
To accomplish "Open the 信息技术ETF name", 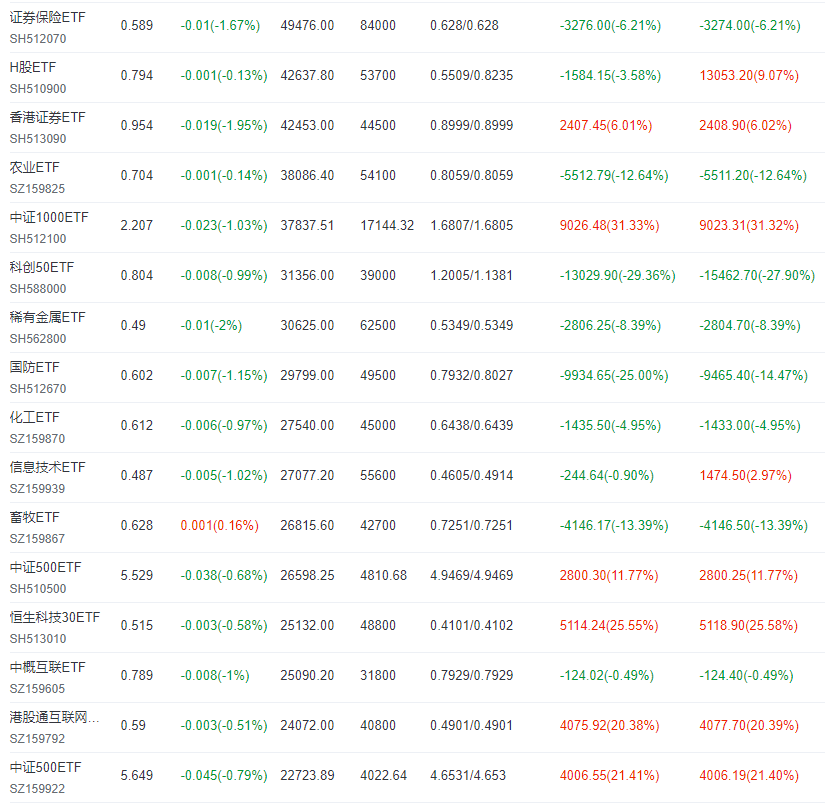I will [x=47, y=467].
